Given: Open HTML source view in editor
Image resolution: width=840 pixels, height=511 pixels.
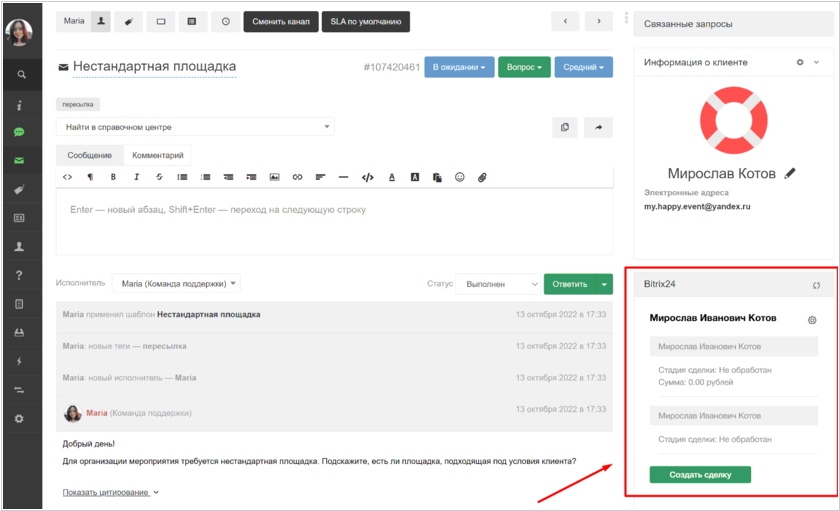Looking at the screenshot, I should click(68, 177).
